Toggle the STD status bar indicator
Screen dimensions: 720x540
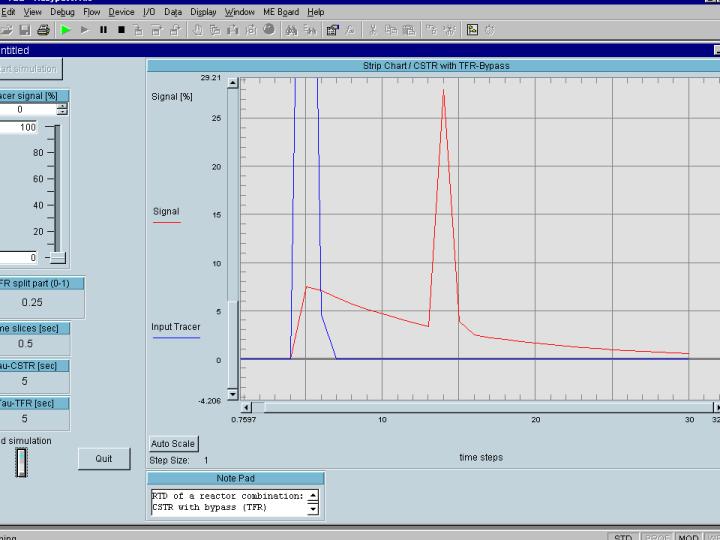624,537
